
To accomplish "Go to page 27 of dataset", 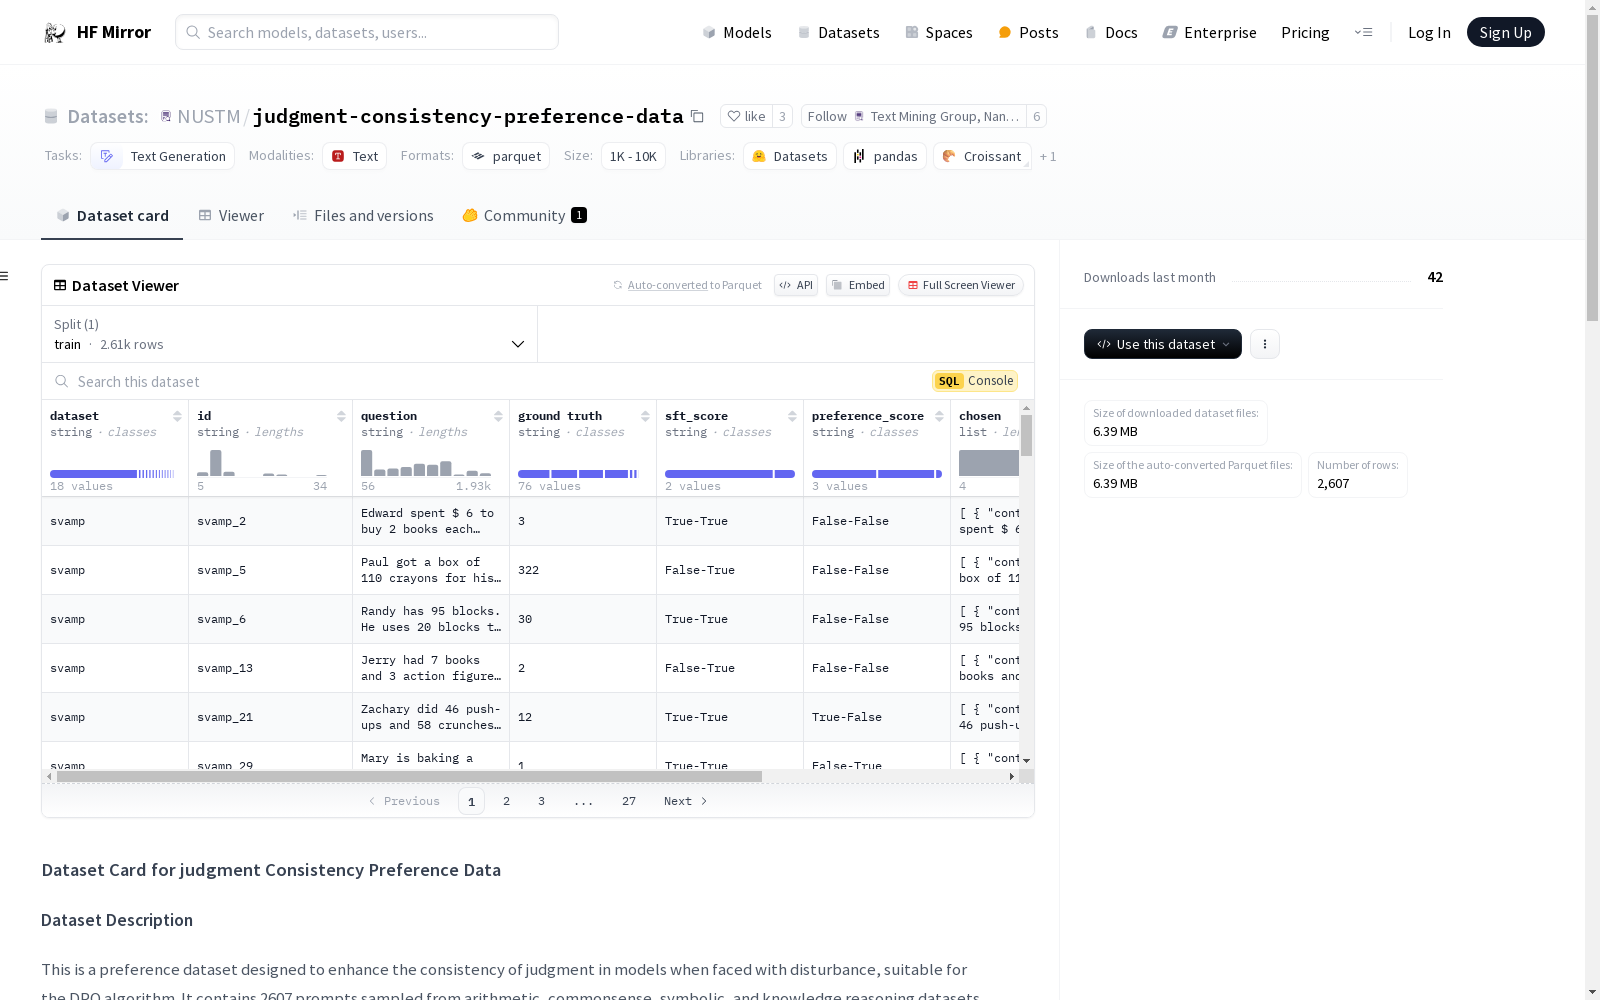I will click(x=629, y=801).
